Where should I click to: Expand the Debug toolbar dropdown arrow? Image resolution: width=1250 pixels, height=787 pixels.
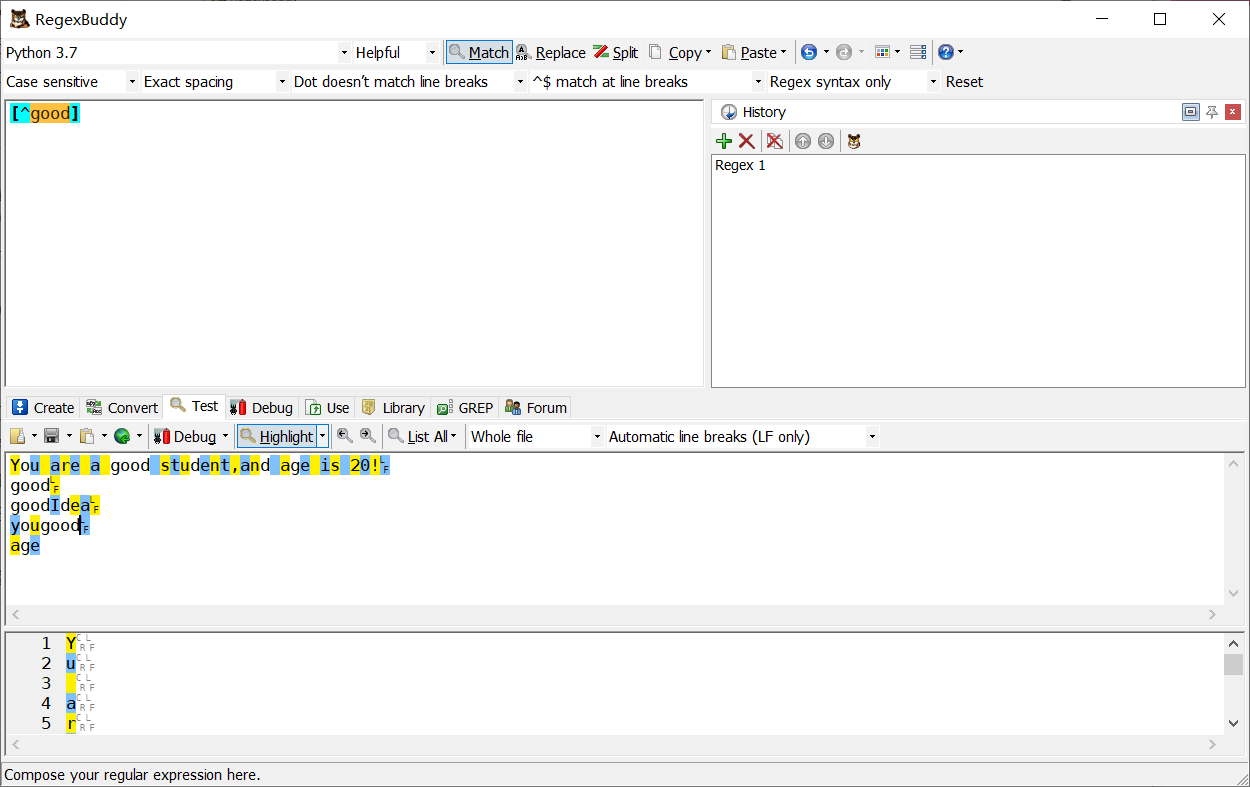click(x=225, y=437)
